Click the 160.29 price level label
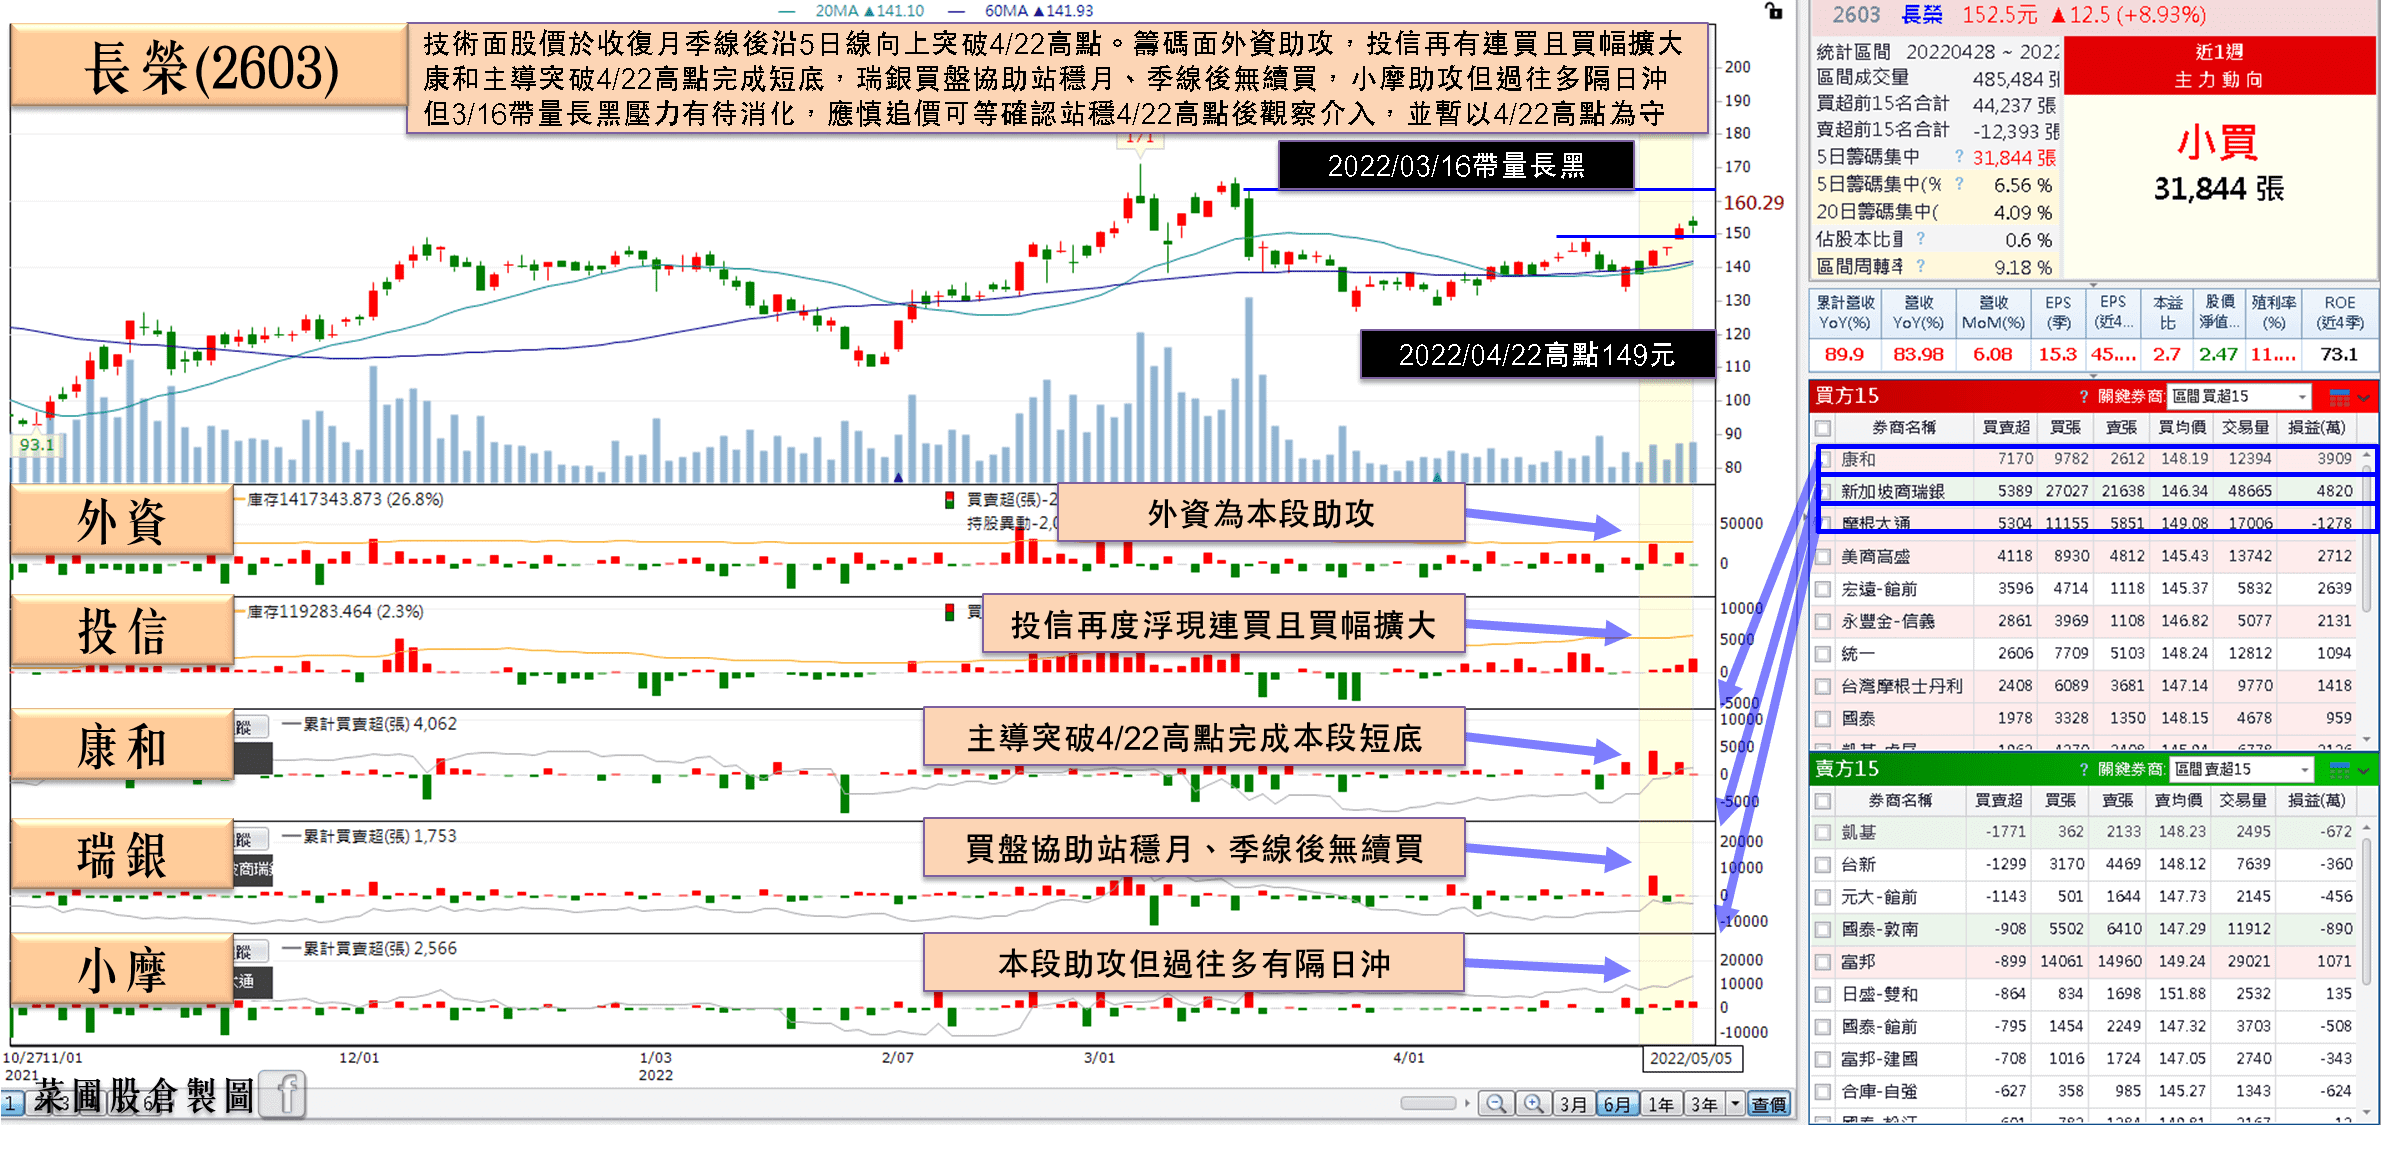Viewport: 2381px width, 1149px height. (x=1753, y=203)
